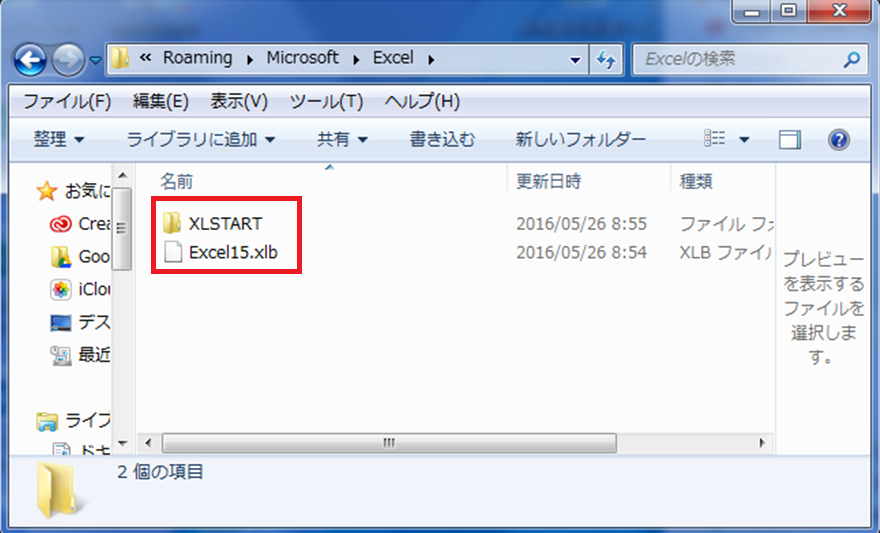
Task: Expand the 整理 dropdown
Action: point(58,139)
